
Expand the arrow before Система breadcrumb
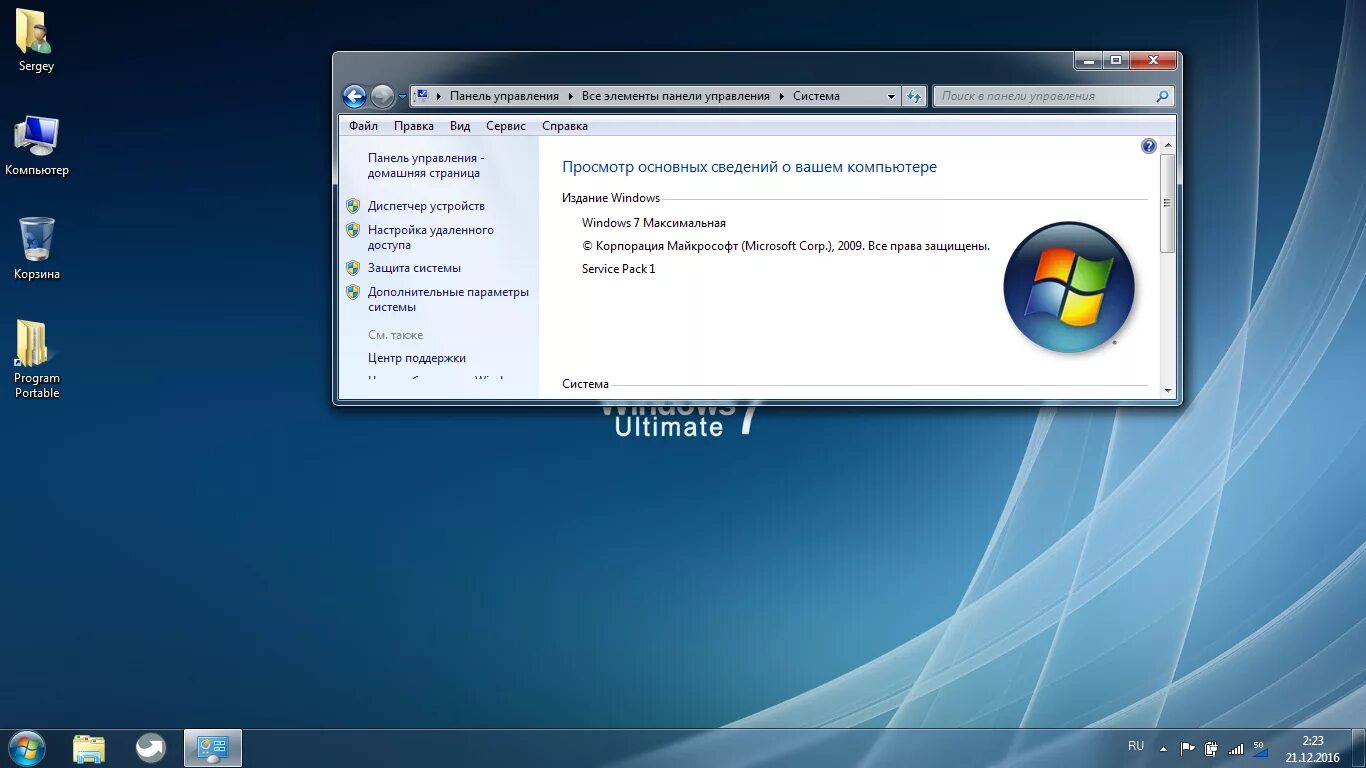[x=782, y=96]
